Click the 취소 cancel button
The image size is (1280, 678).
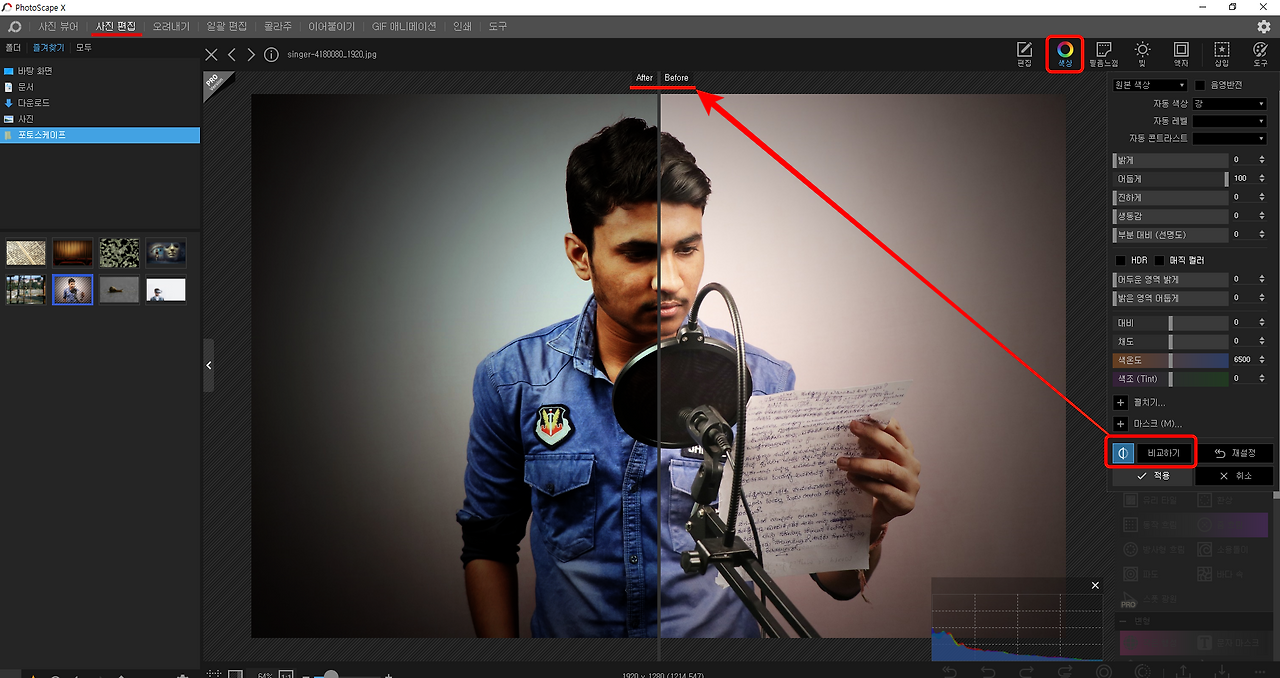pos(1235,476)
